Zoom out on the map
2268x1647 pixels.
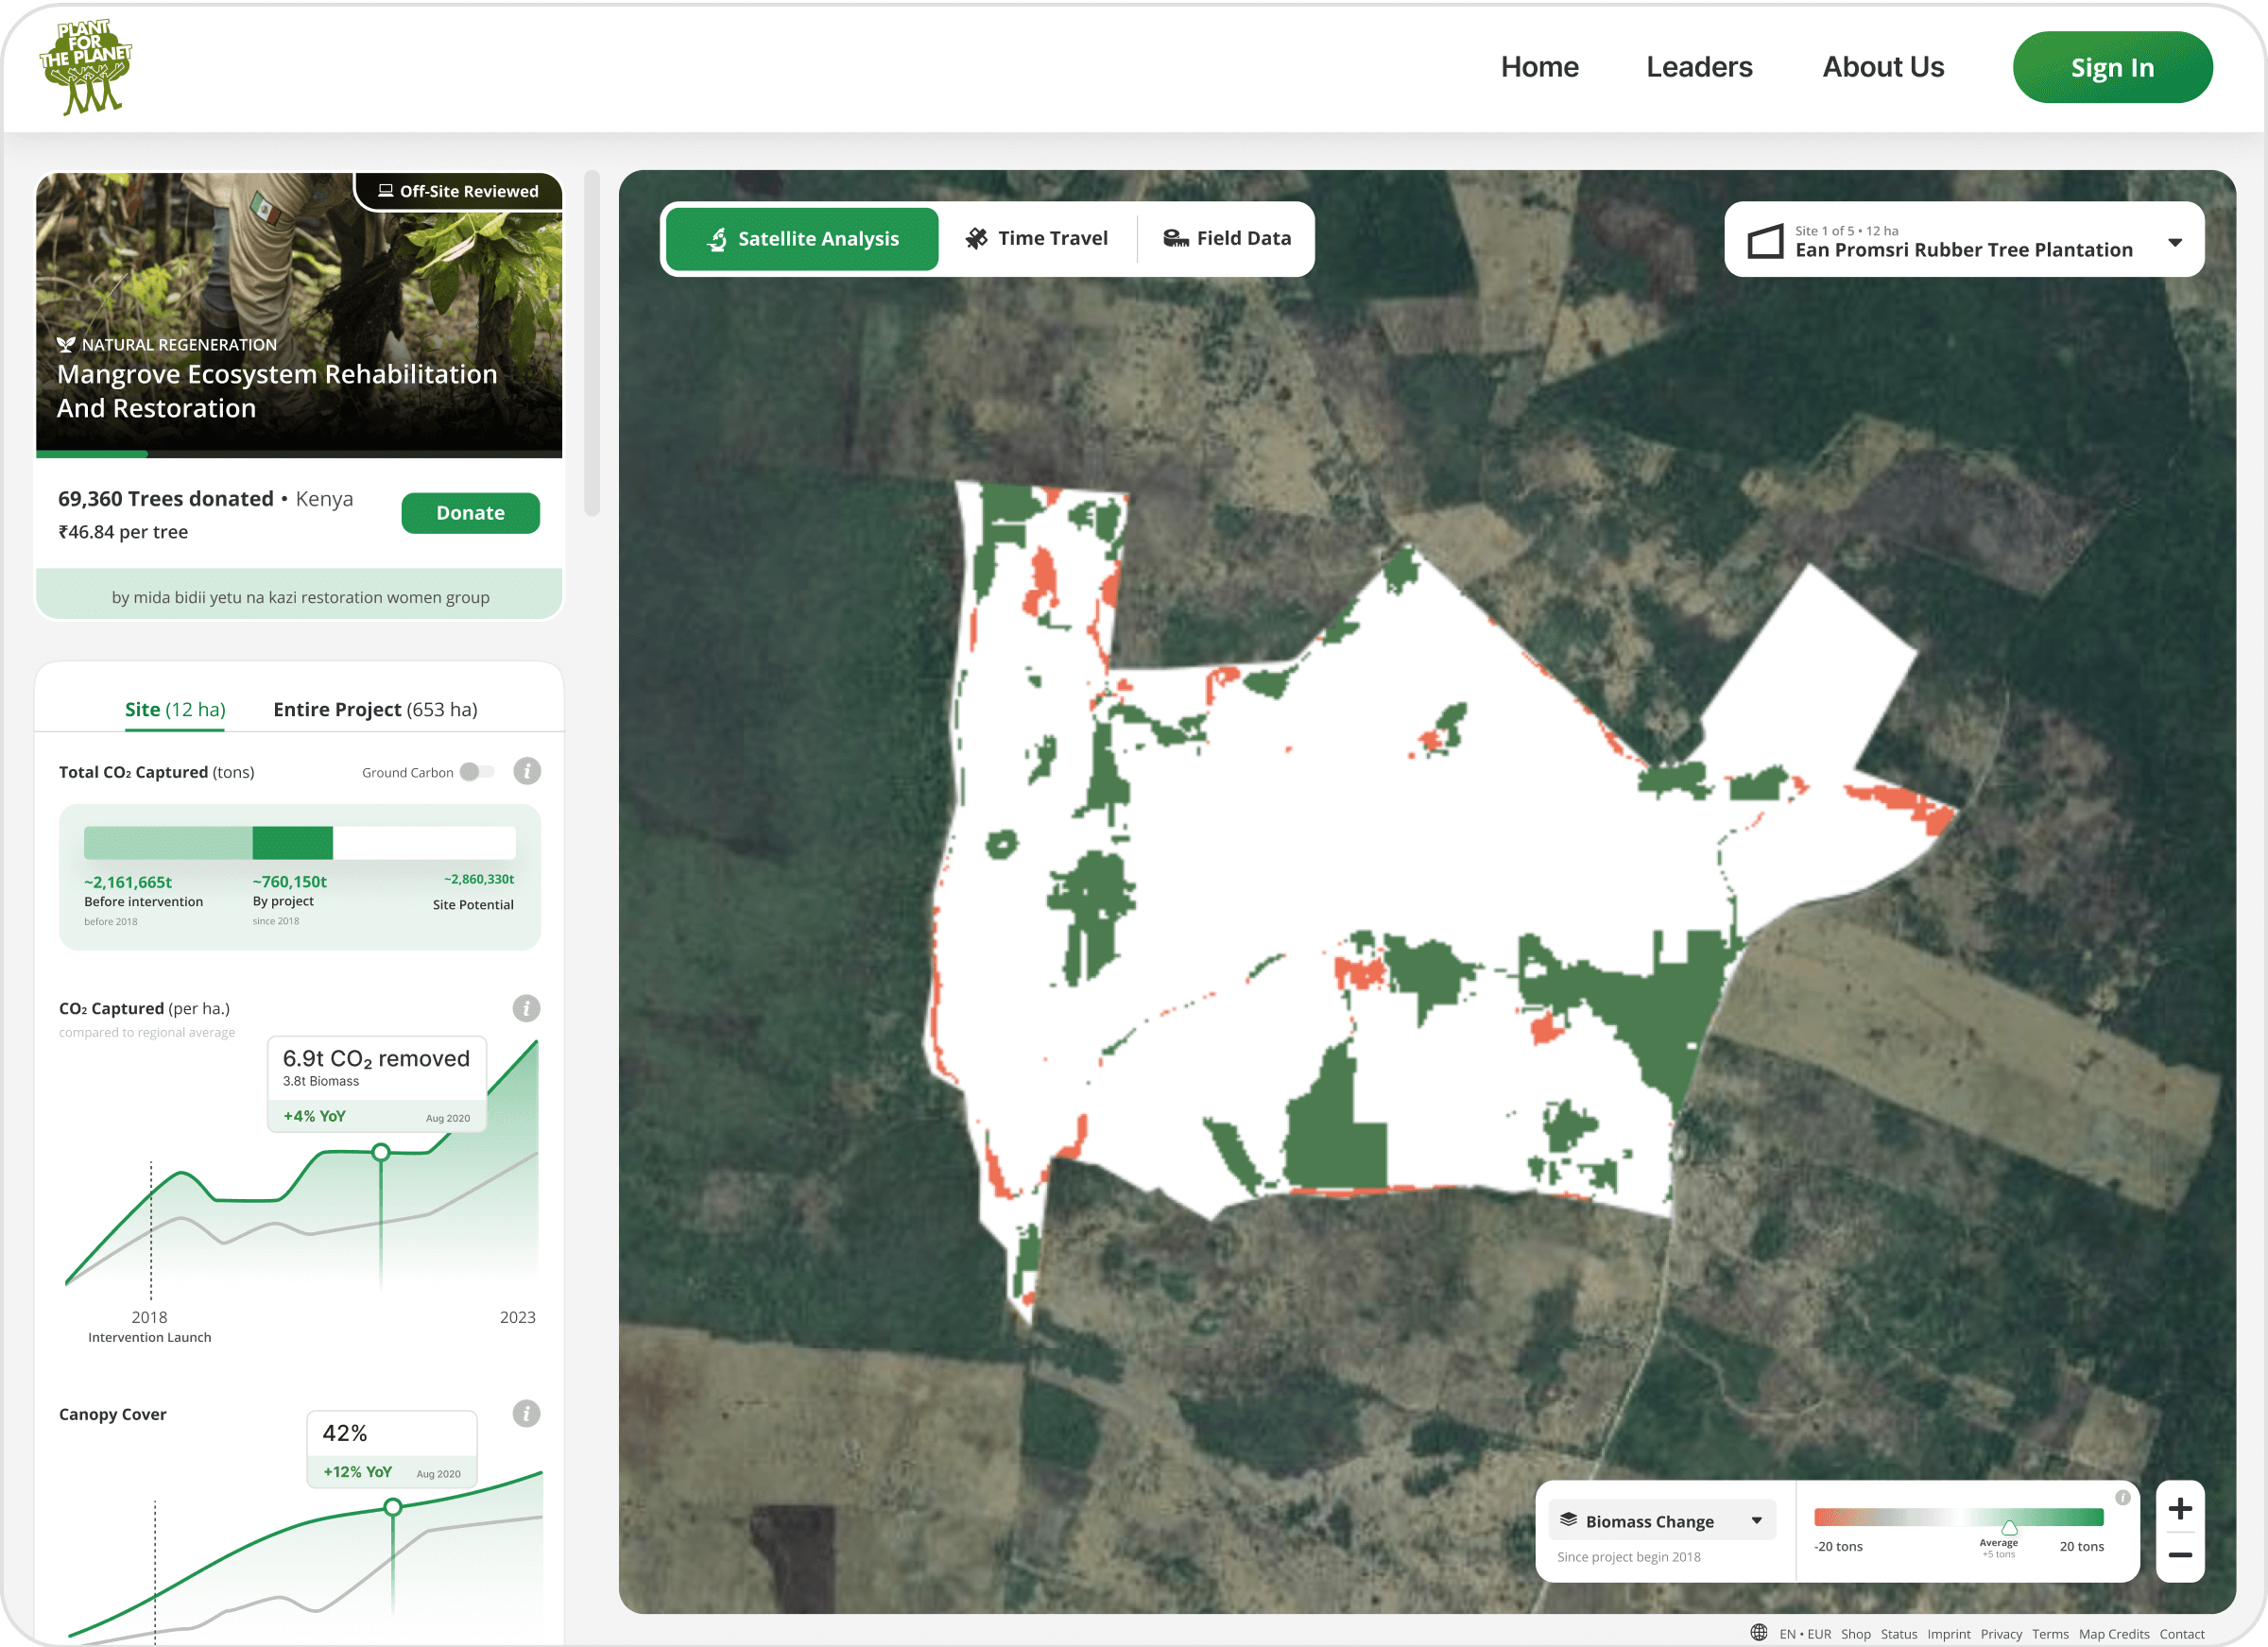[2180, 1556]
